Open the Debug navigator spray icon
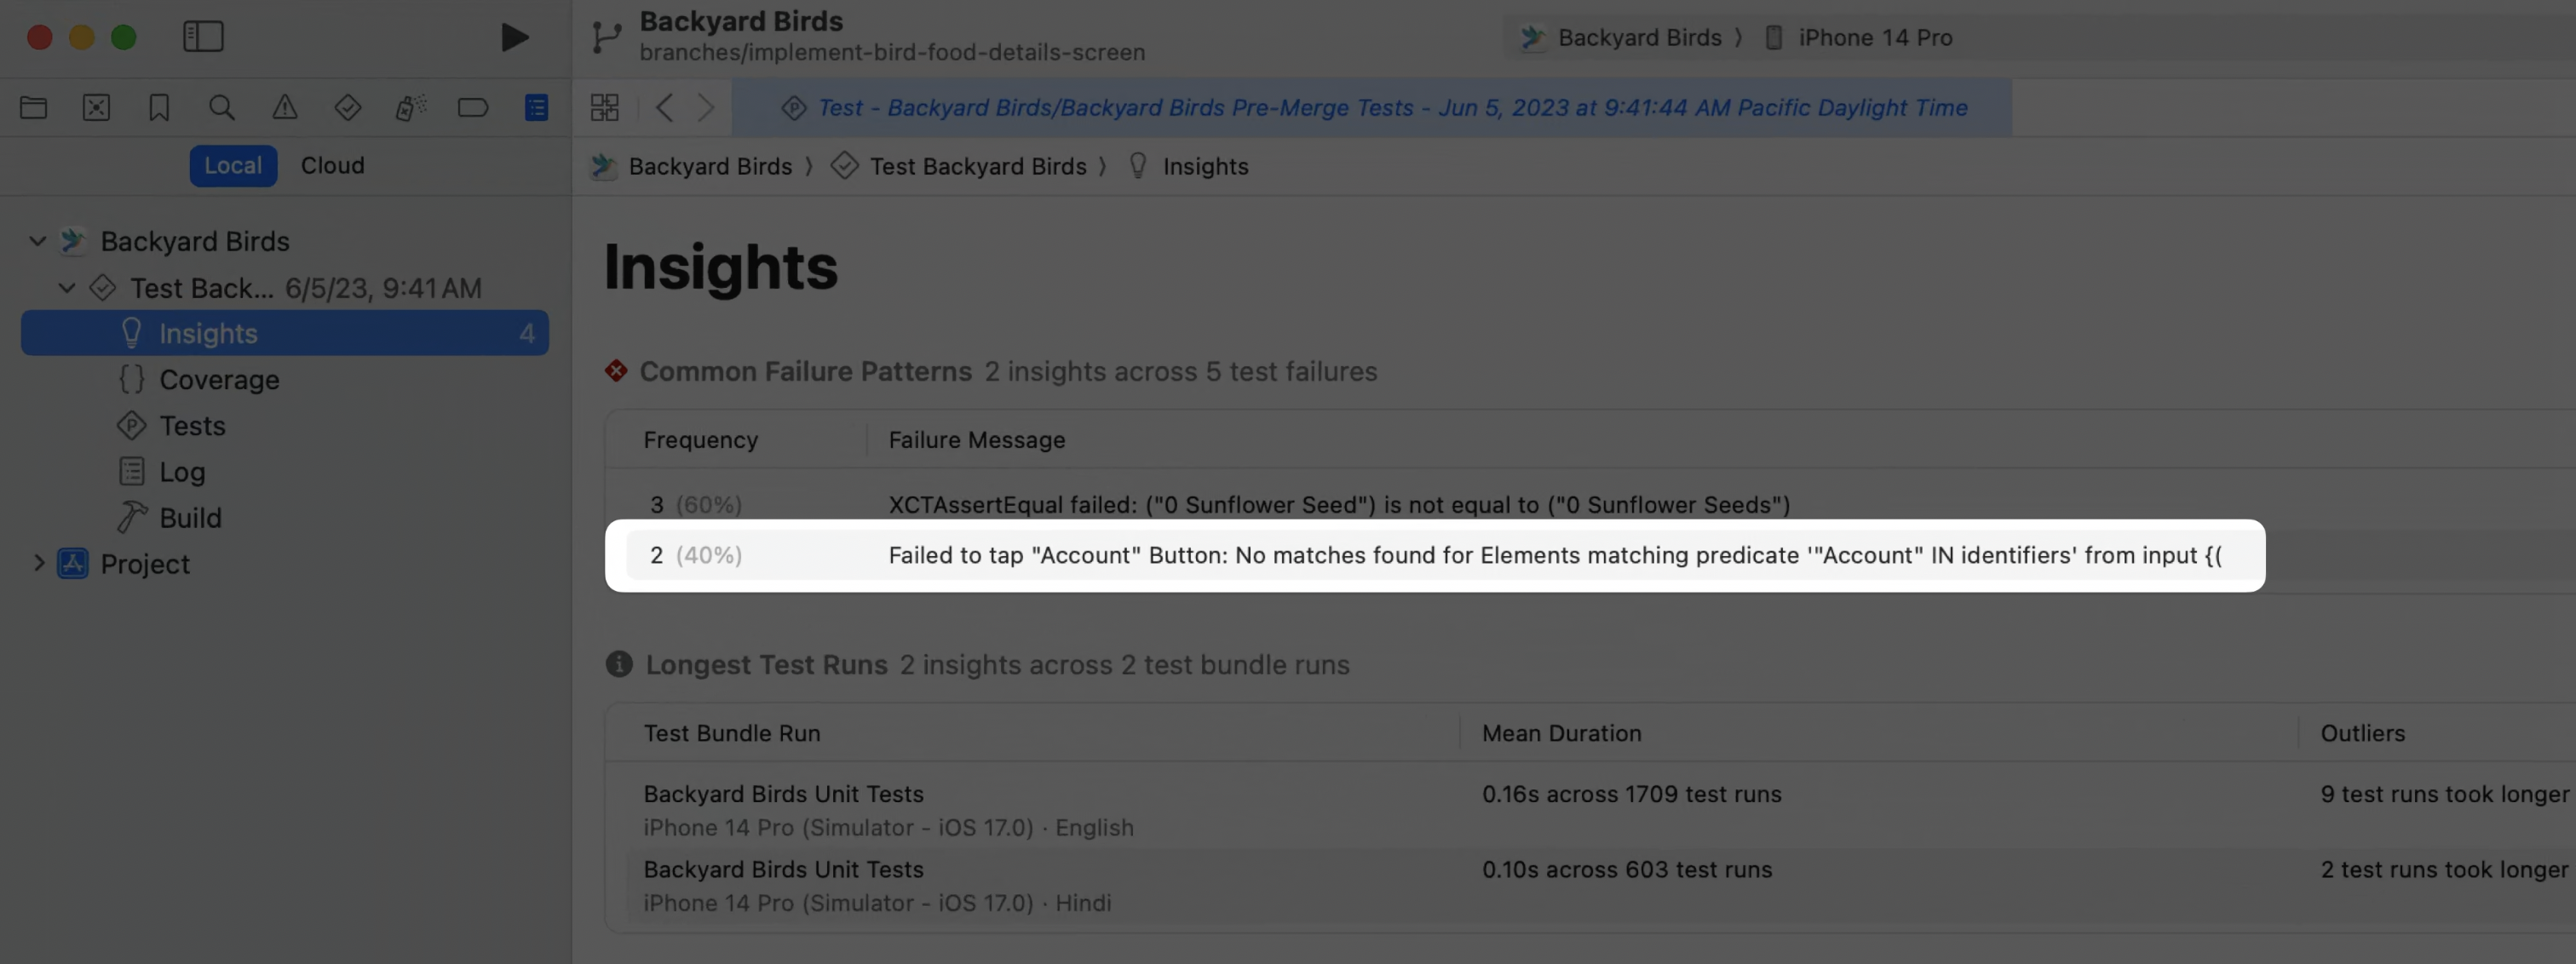Viewport: 2576px width, 964px height. point(410,107)
